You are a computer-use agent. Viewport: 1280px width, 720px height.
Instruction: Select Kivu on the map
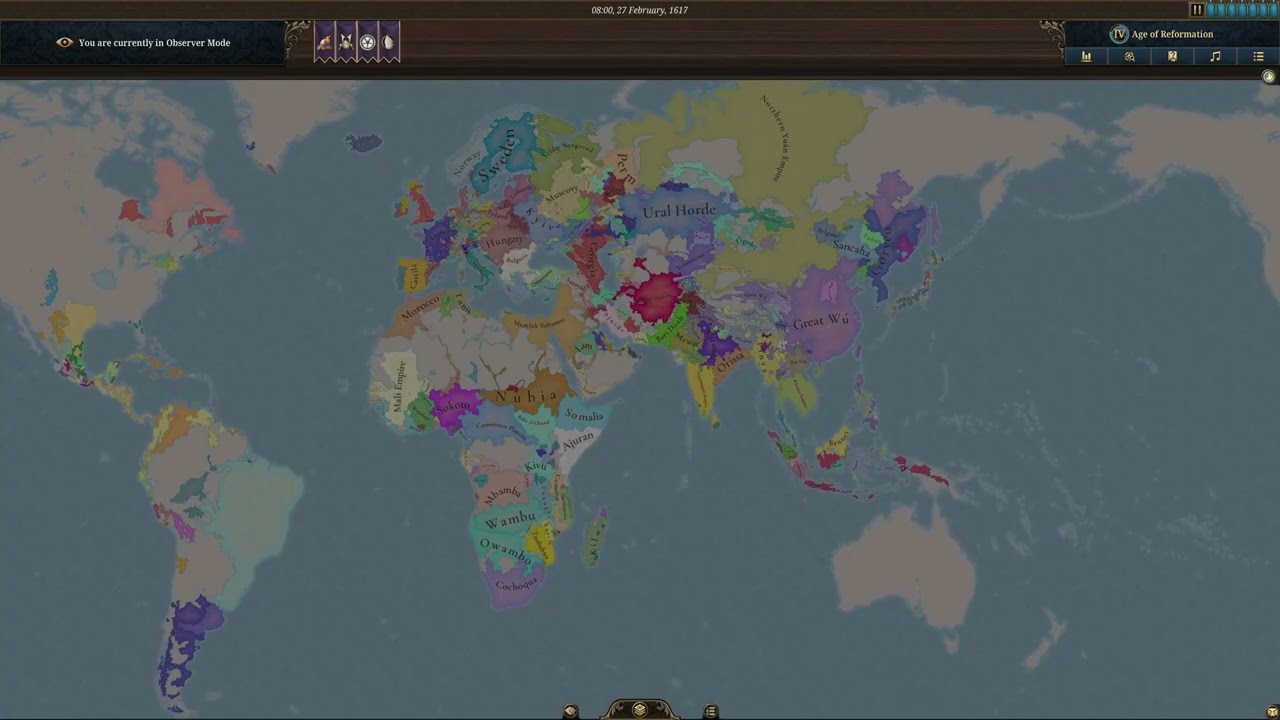(x=536, y=466)
